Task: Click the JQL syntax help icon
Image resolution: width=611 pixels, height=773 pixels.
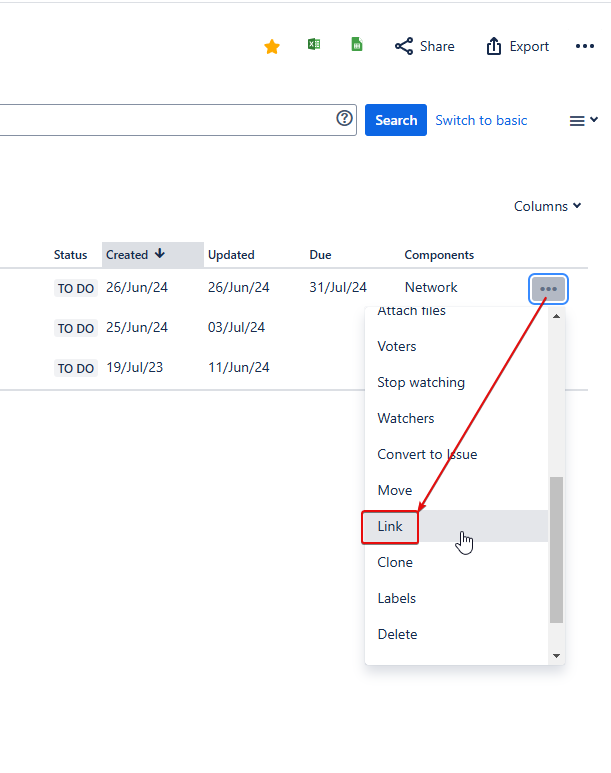Action: (x=344, y=118)
